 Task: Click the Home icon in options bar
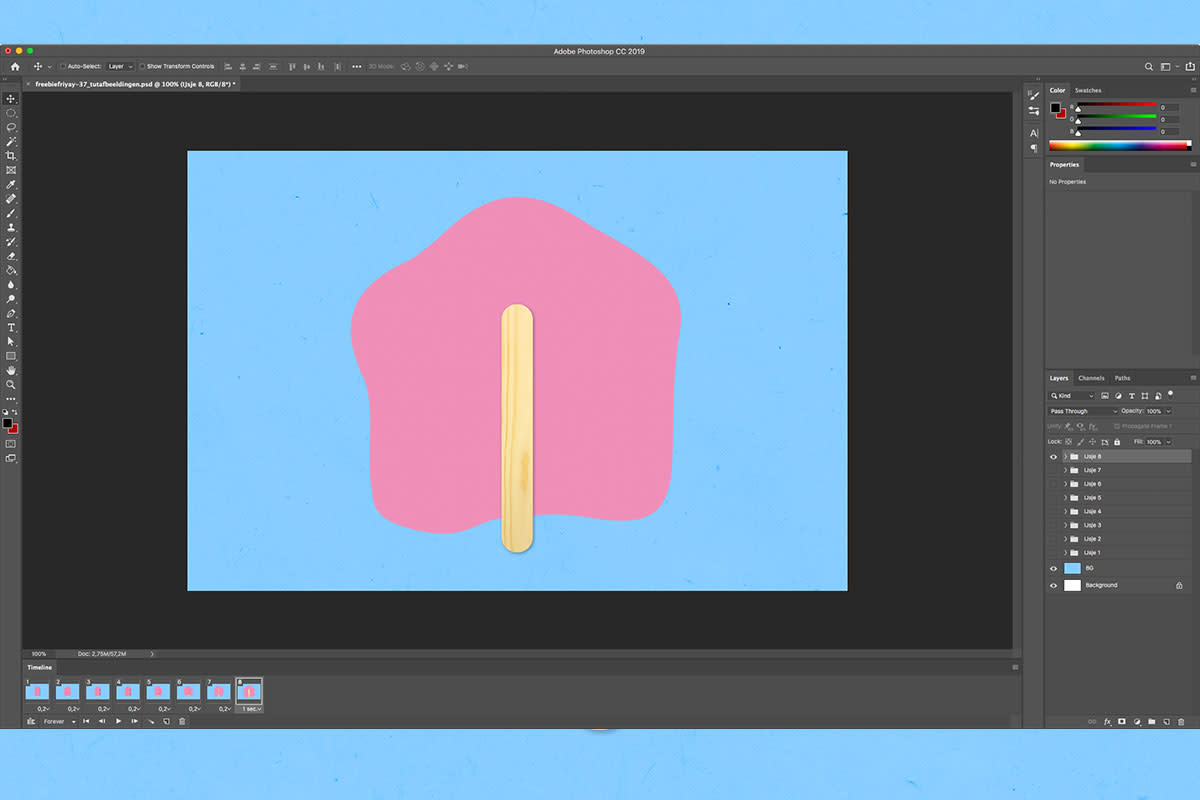click(x=15, y=66)
